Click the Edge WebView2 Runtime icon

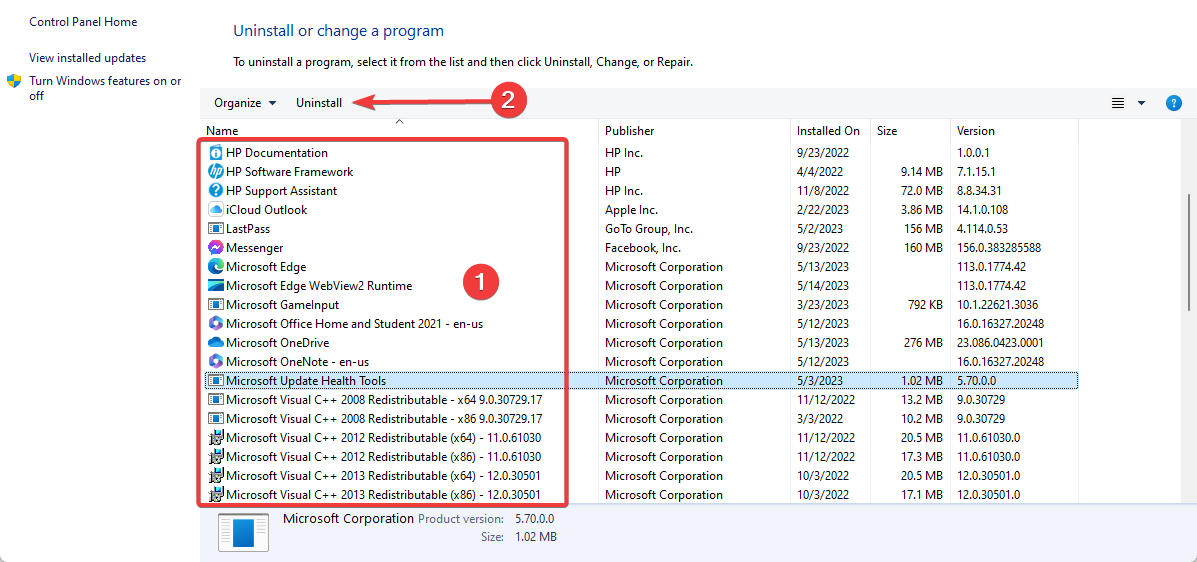point(215,286)
